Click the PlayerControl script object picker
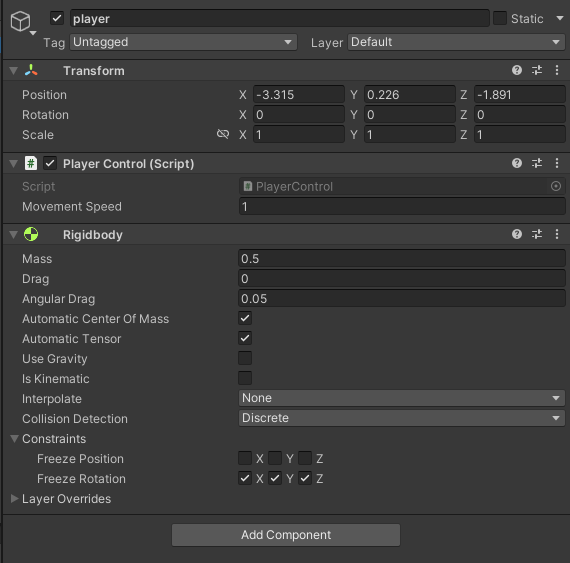570x563 pixels. click(555, 186)
